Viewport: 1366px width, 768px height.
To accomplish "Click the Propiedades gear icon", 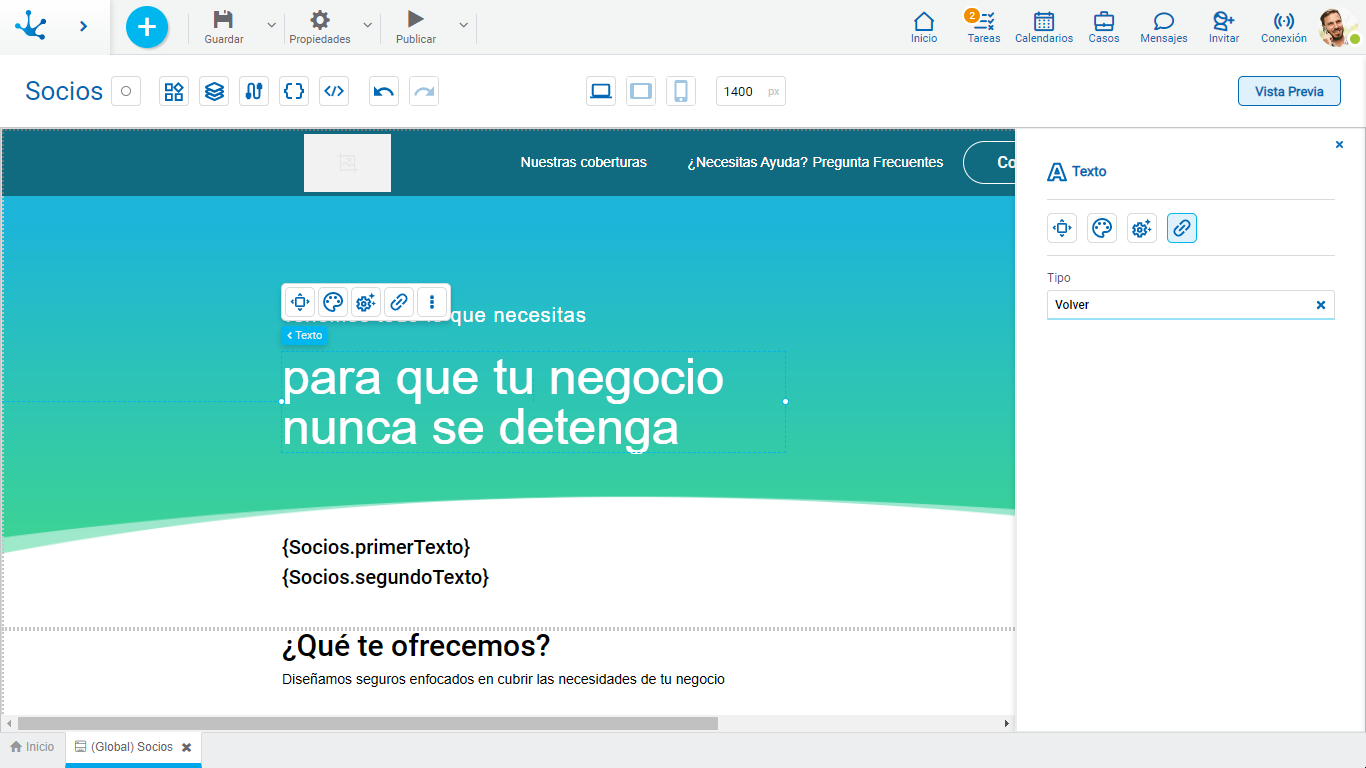I will [319, 20].
